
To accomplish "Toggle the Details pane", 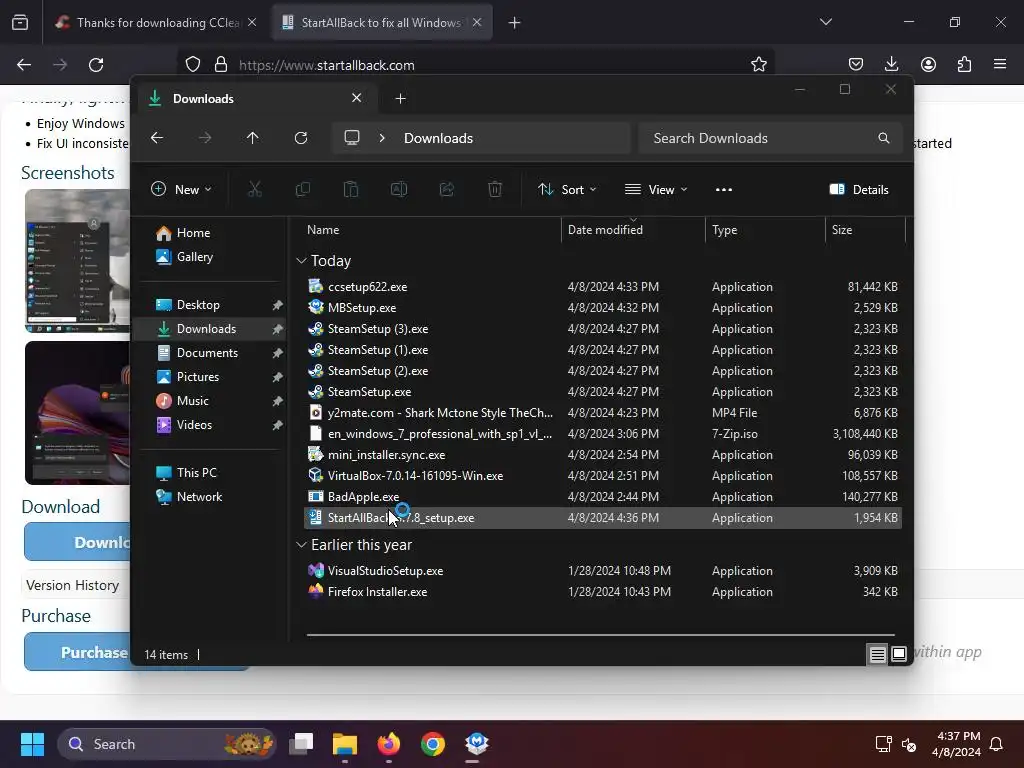I will click(x=859, y=189).
